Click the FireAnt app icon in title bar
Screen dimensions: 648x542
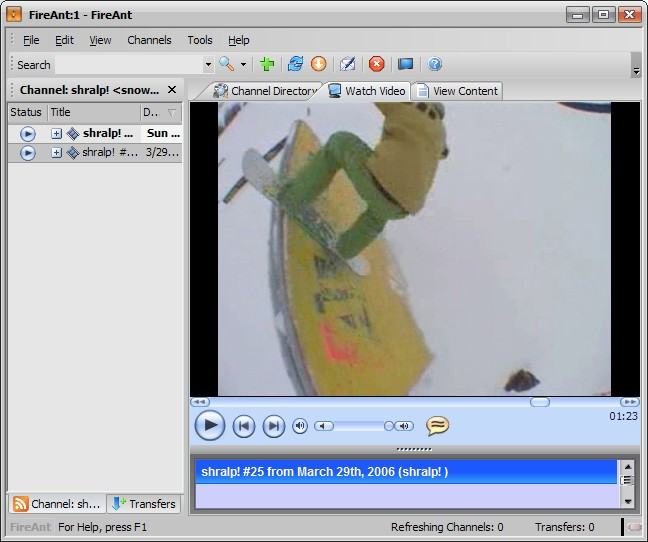pos(14,15)
